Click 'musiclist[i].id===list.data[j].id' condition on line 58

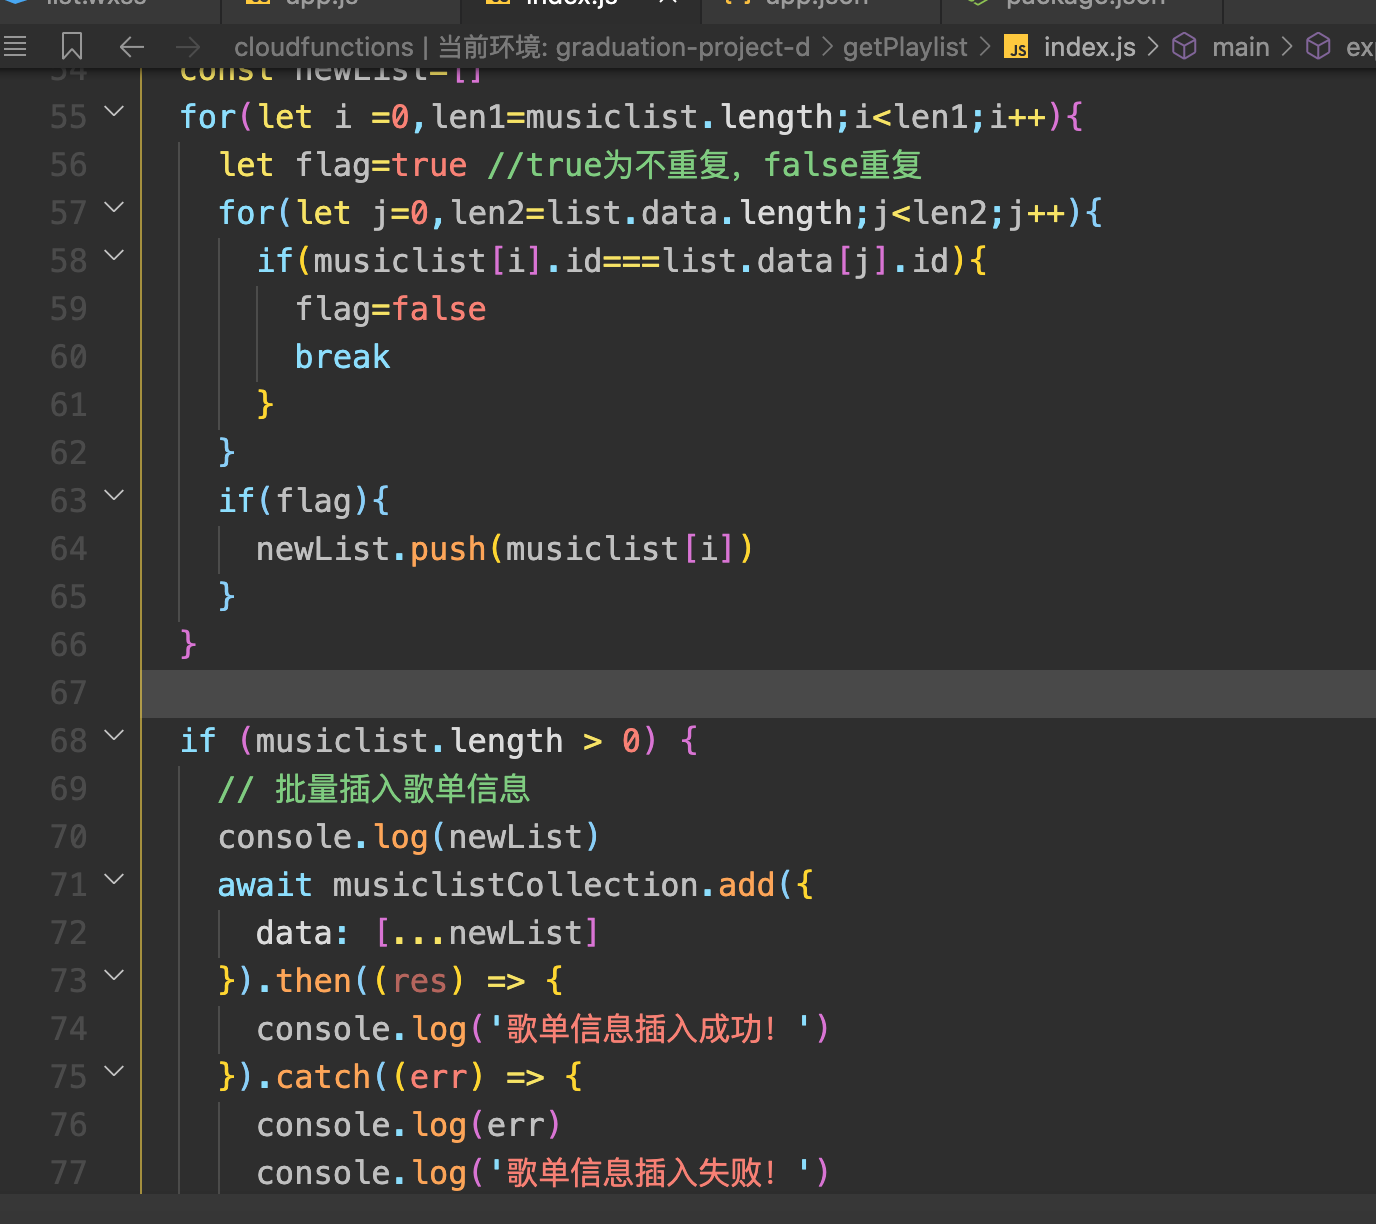[631, 261]
